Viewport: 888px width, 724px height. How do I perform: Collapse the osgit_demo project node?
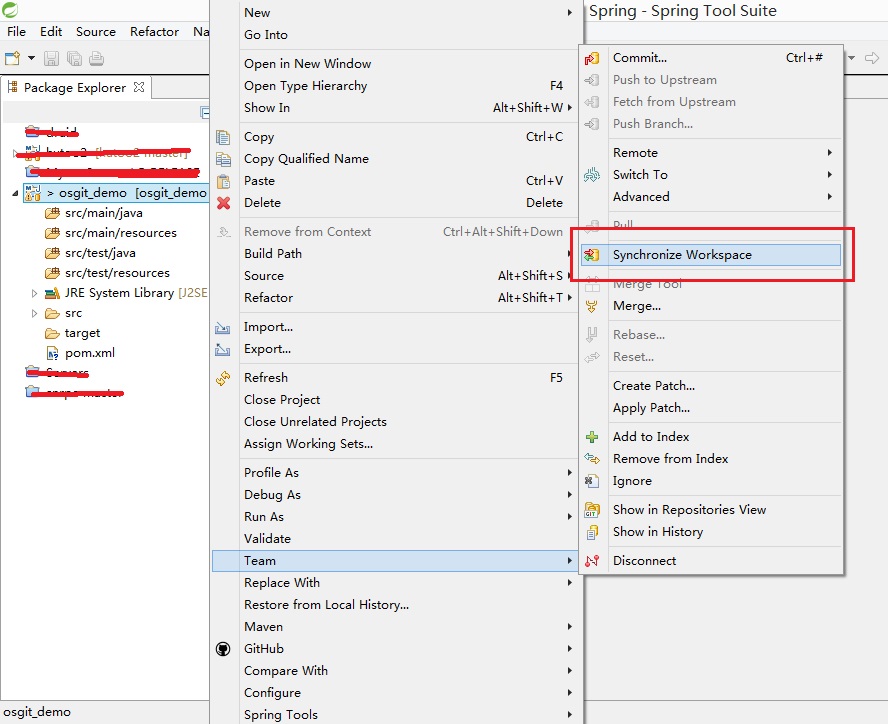(x=15, y=192)
